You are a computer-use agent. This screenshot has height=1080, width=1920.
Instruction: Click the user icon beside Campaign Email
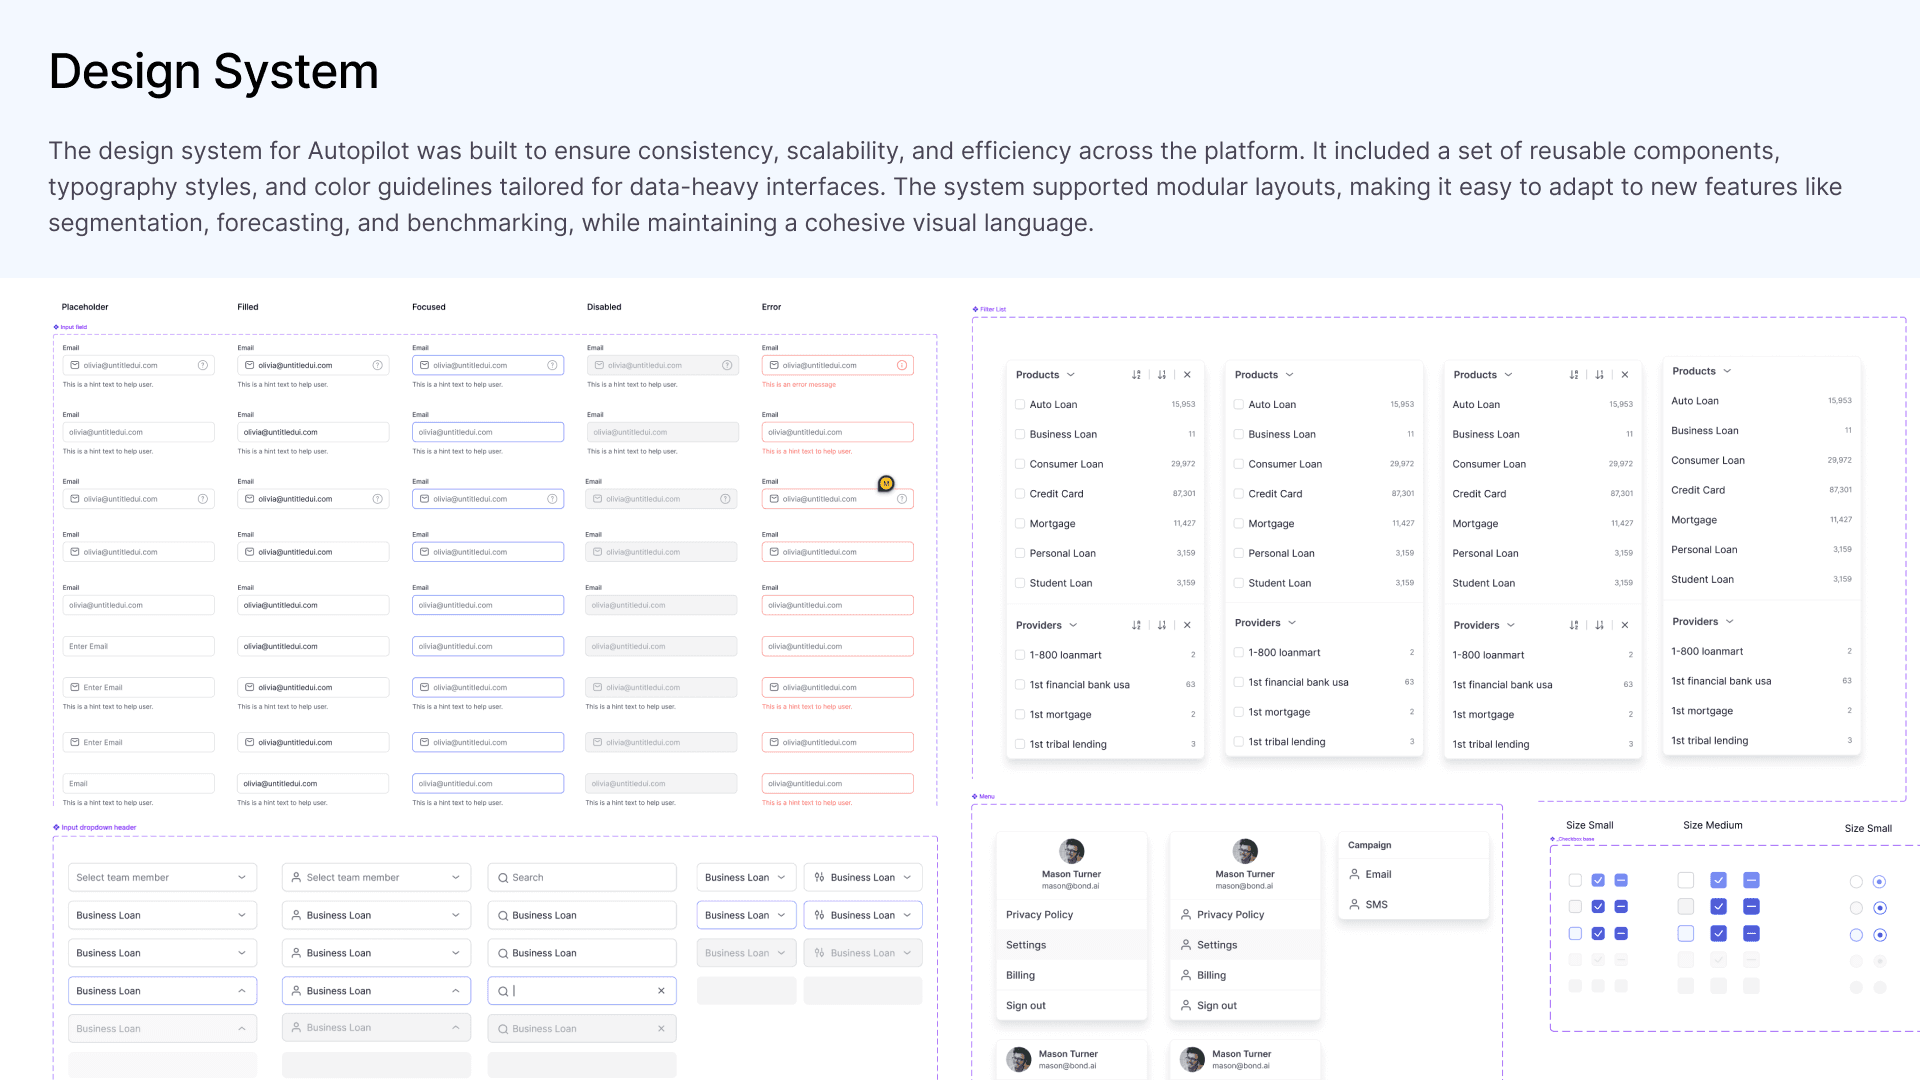(1355, 874)
